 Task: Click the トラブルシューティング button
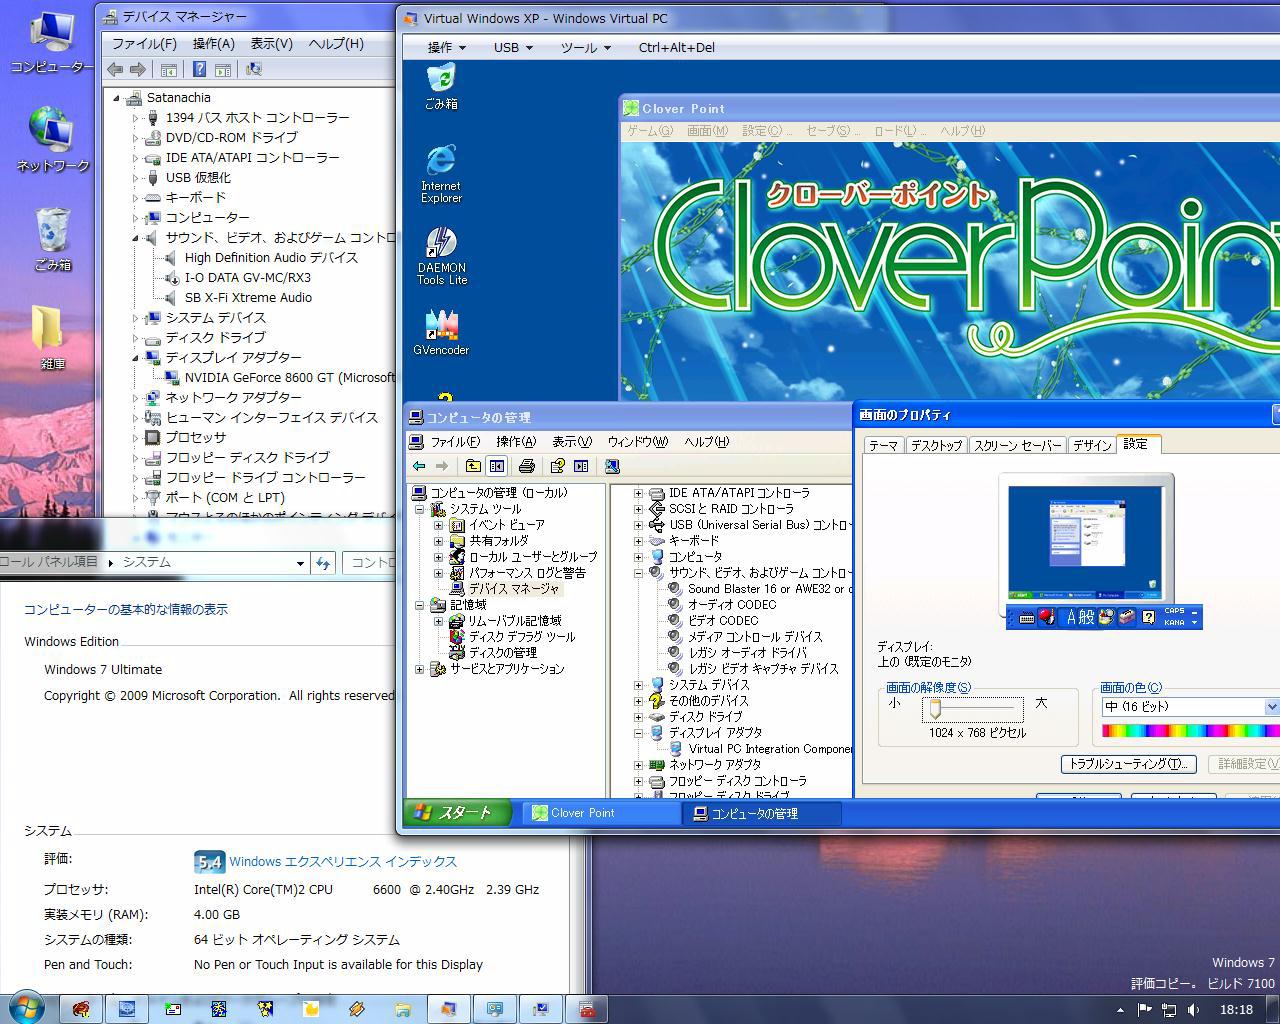click(1127, 764)
